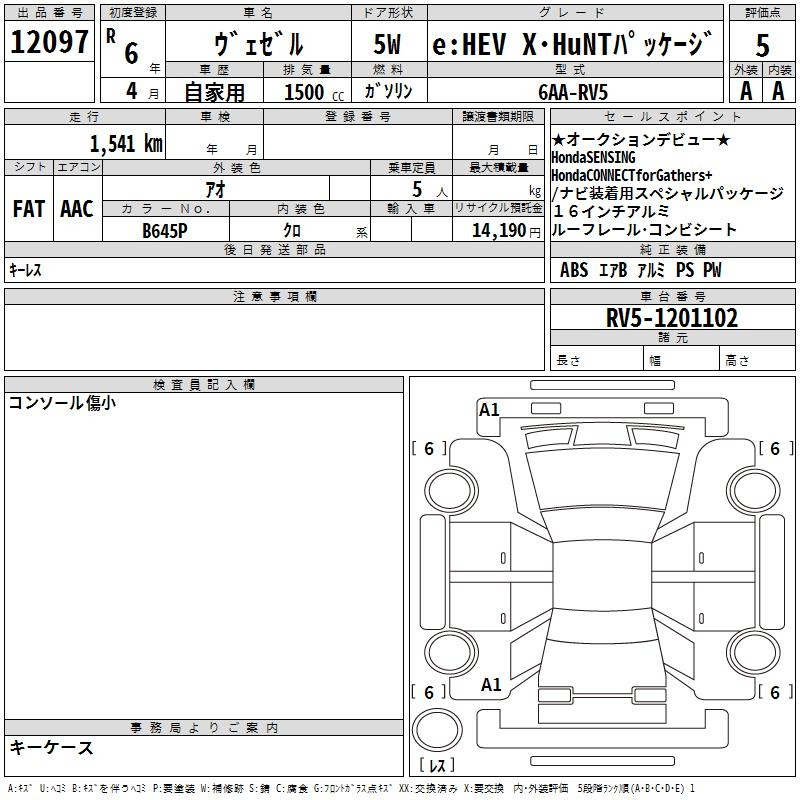Click the HondaCONNECTforGathers+ line
The height and width of the screenshot is (800, 800).
(632, 175)
